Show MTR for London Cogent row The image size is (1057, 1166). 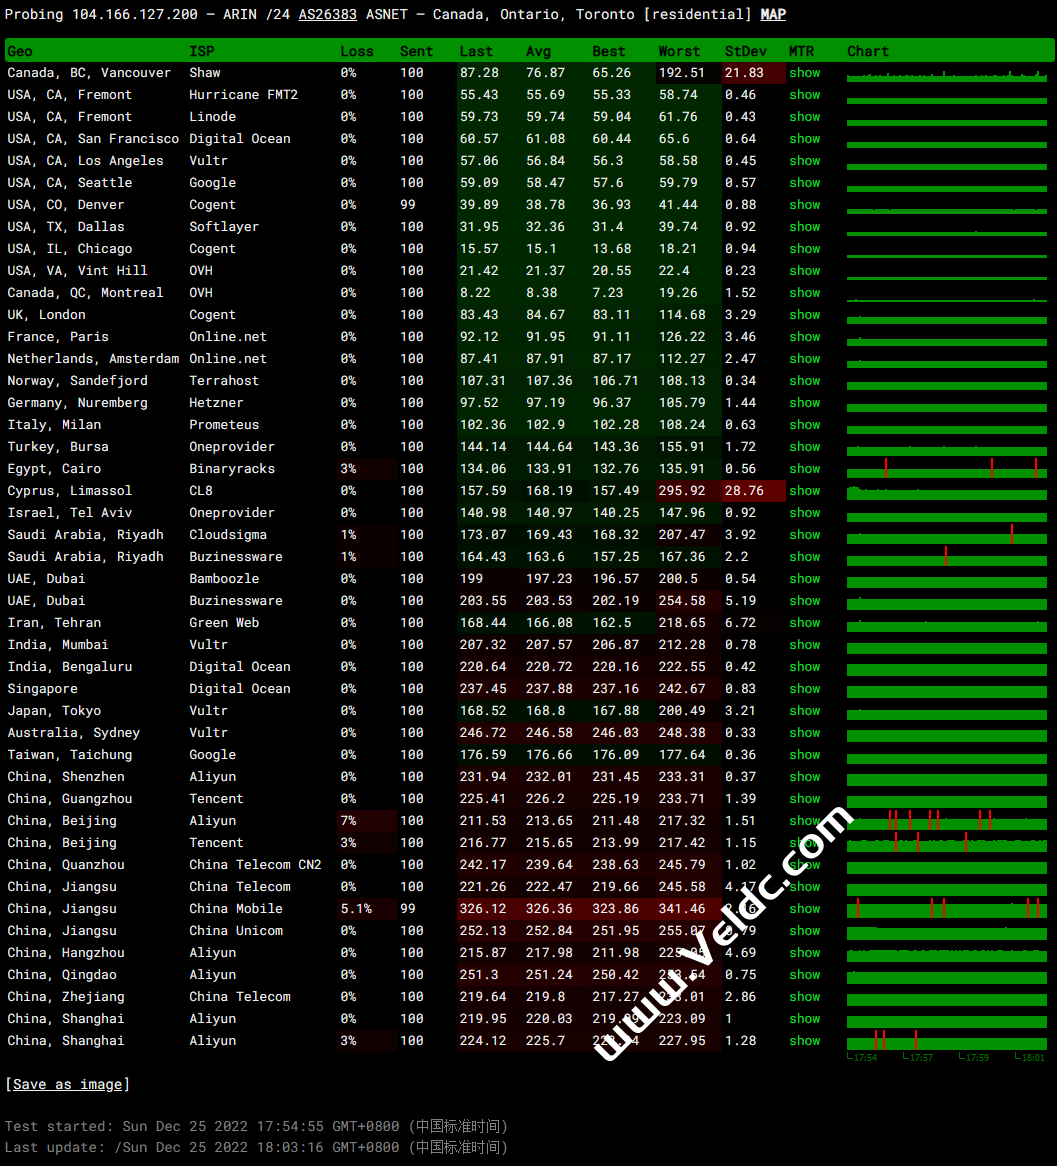[x=804, y=315]
